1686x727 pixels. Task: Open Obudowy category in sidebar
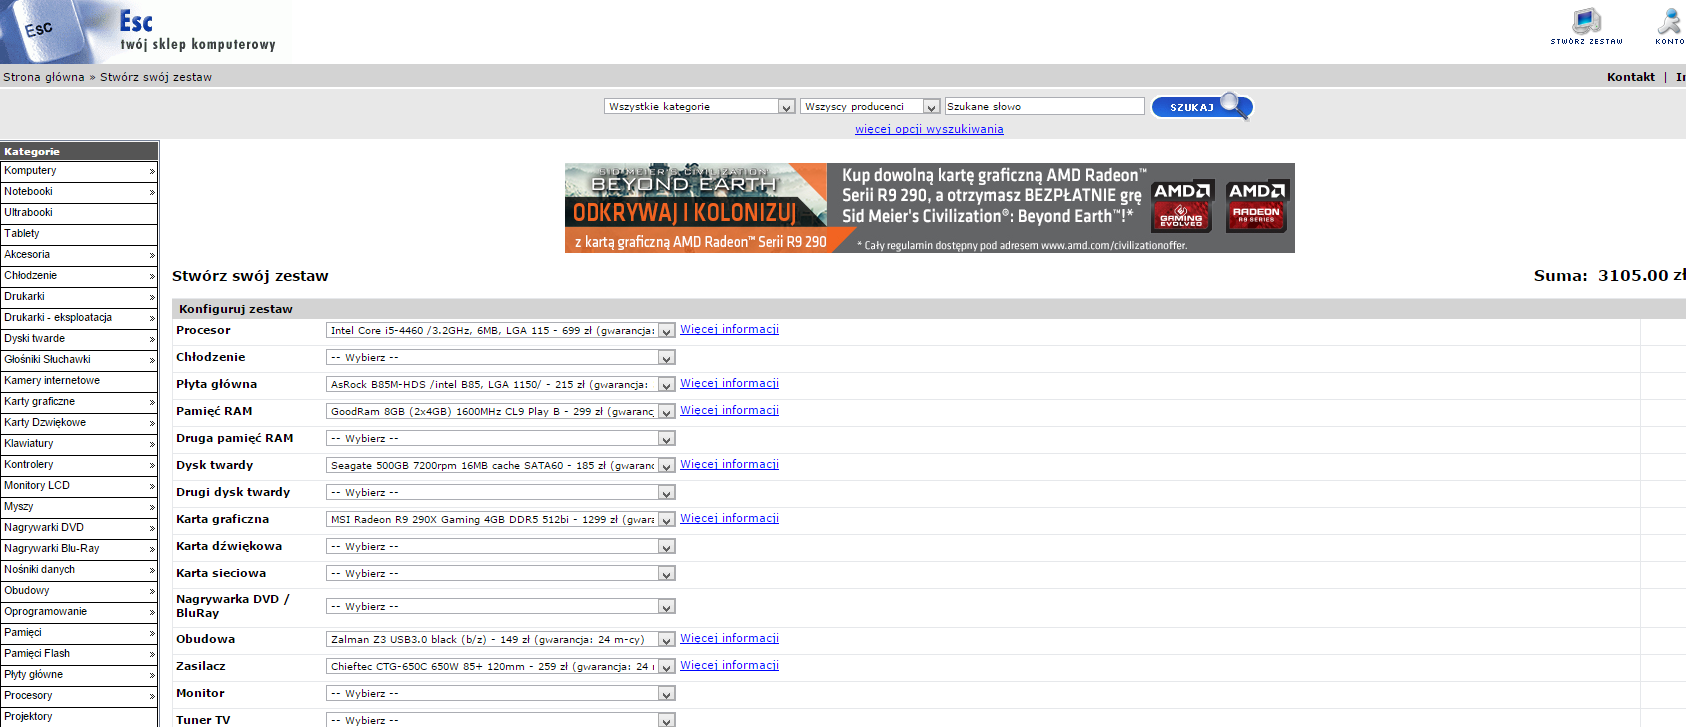[x=79, y=591]
